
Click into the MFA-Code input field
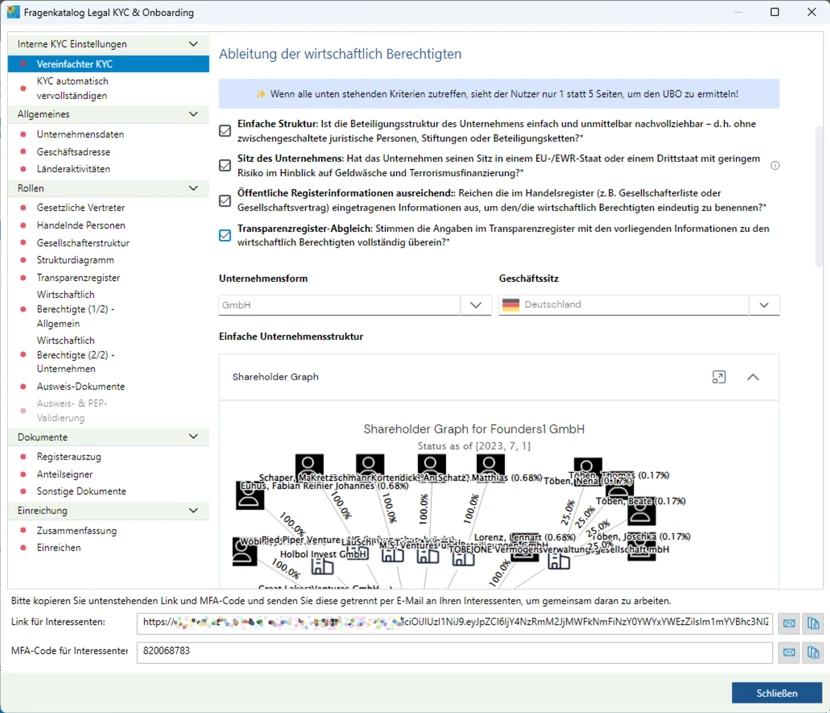[x=455, y=652]
